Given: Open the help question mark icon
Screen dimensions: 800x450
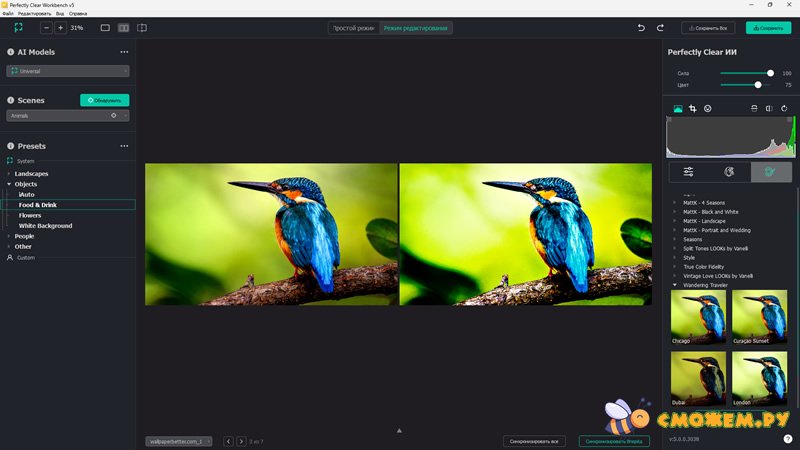Looking at the screenshot, I should pyautogui.click(x=788, y=439).
